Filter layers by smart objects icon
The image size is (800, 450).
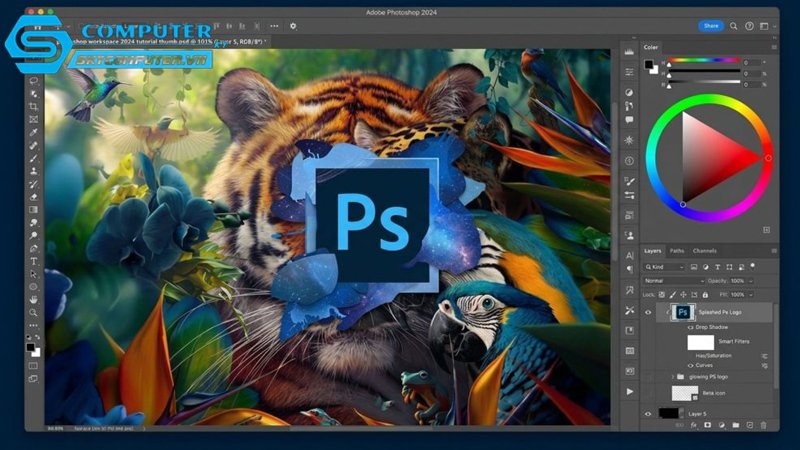pyautogui.click(x=741, y=267)
